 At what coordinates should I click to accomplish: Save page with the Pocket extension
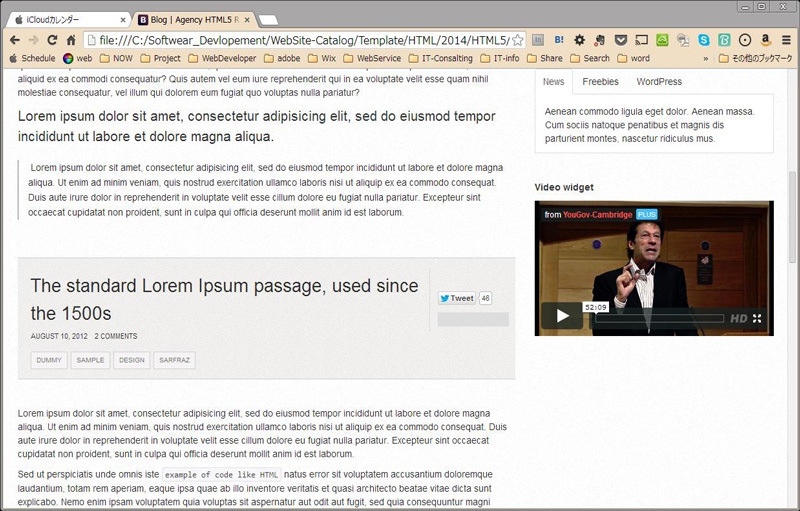pyautogui.click(x=620, y=40)
